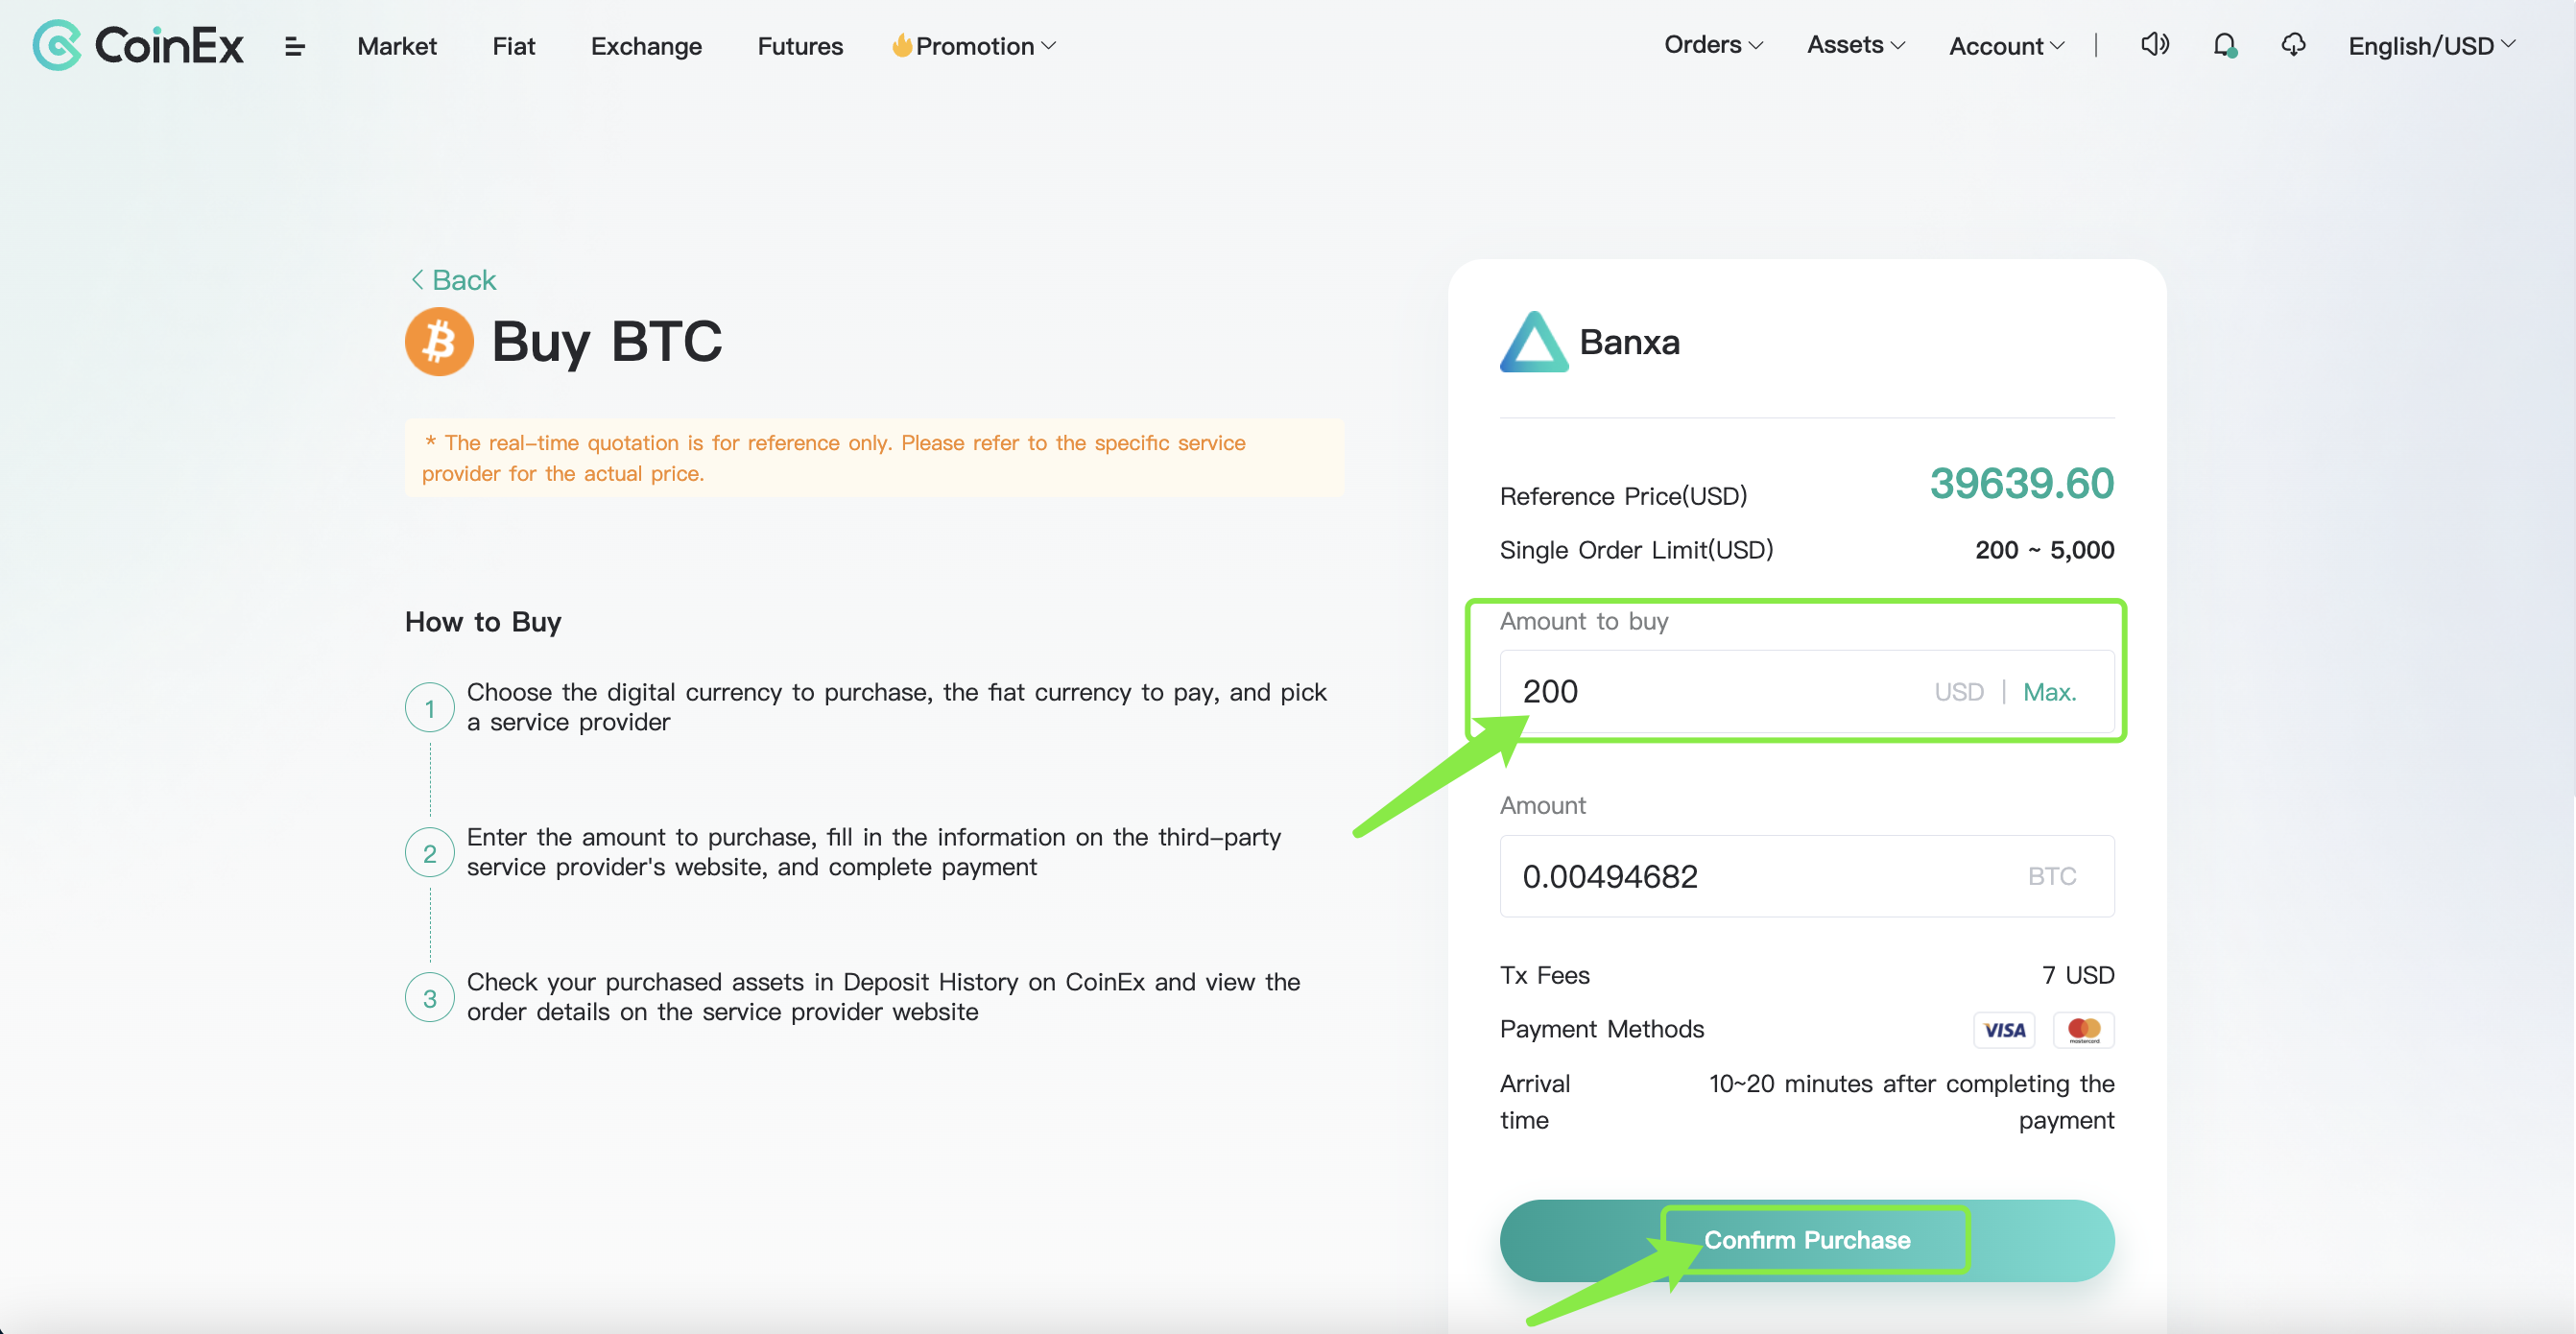The width and height of the screenshot is (2576, 1334).
Task: Click the CoinEx logo
Action: pos(138,45)
